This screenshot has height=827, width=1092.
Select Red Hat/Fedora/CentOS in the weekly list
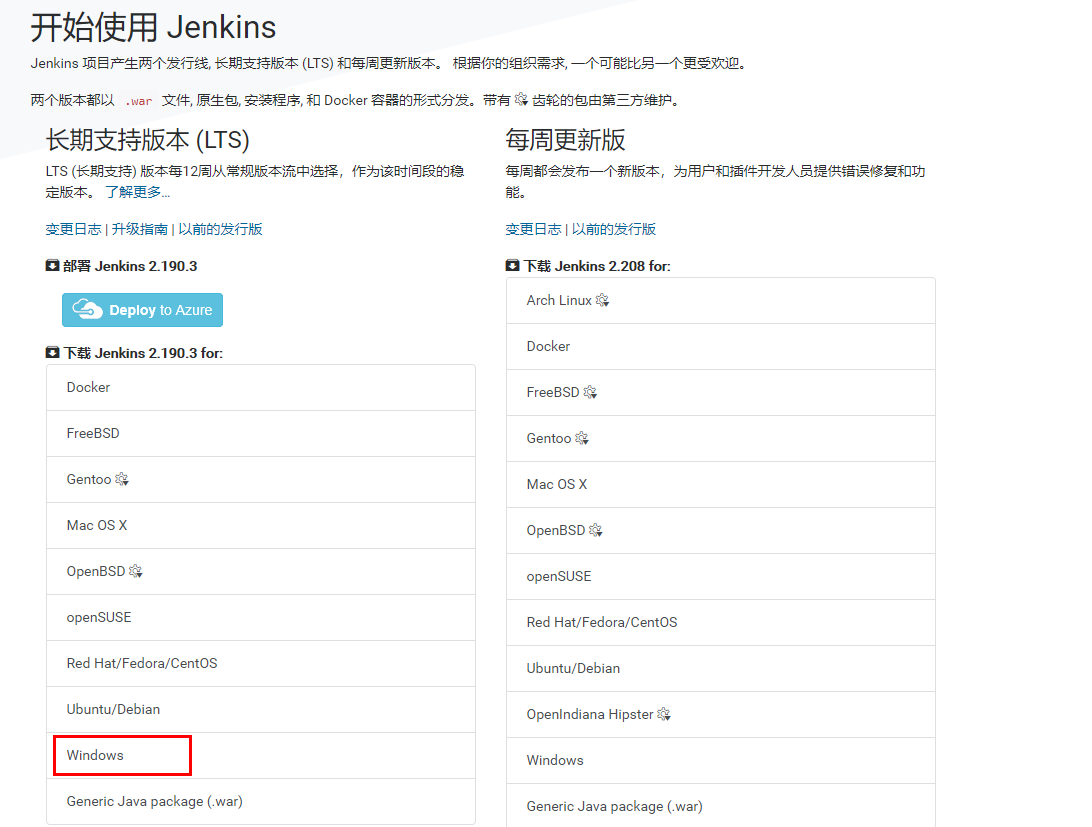tap(721, 622)
